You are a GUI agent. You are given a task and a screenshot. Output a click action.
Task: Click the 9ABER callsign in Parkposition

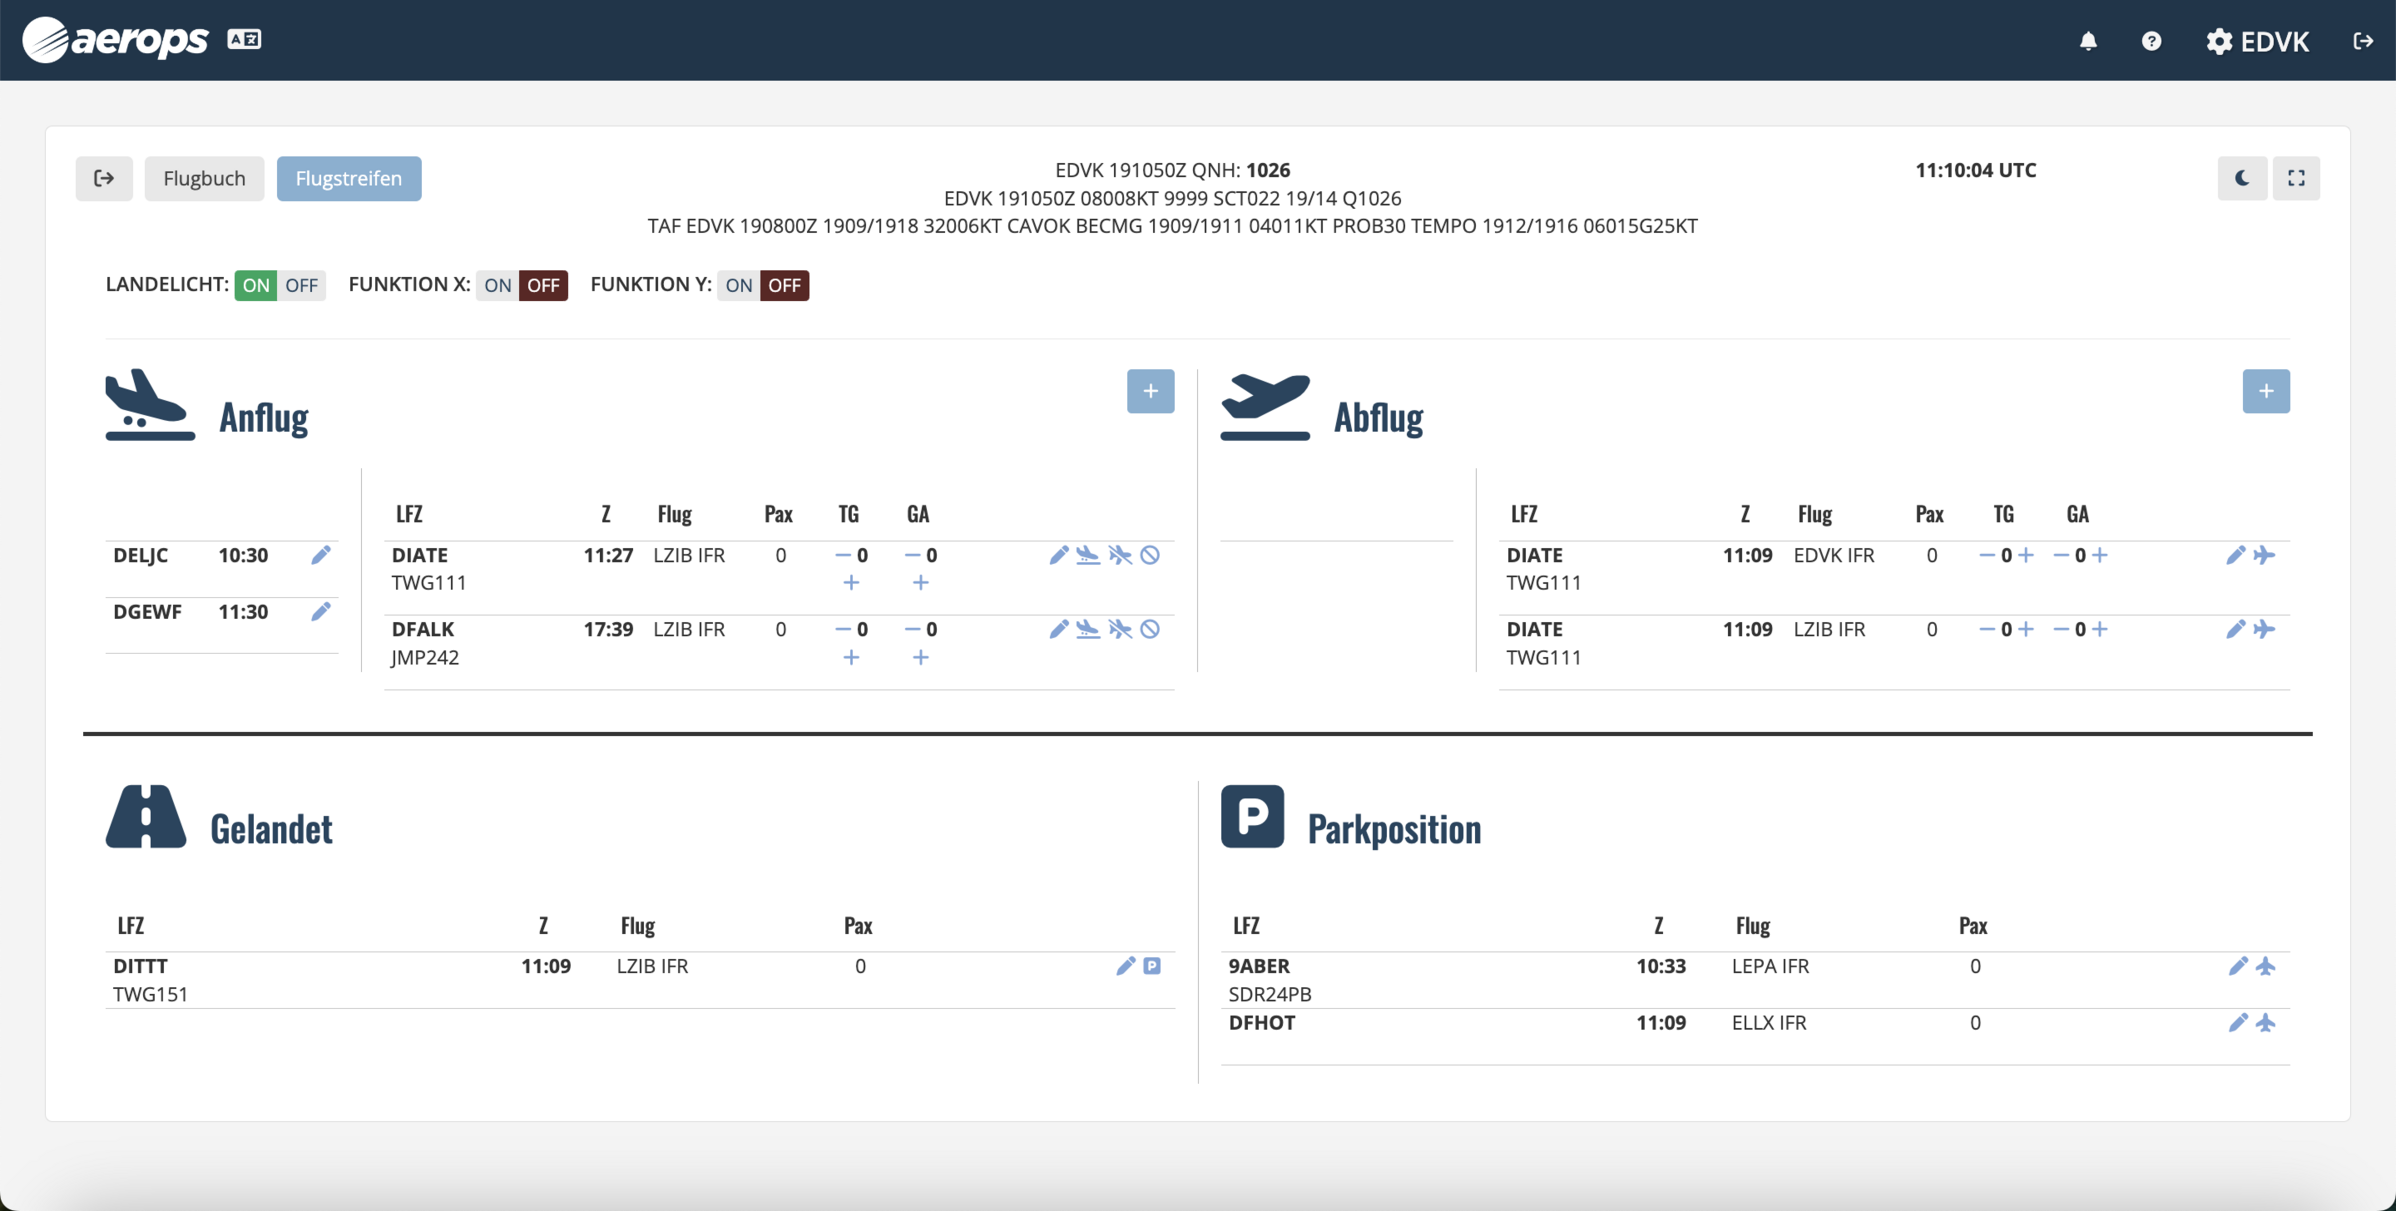[x=1259, y=966]
